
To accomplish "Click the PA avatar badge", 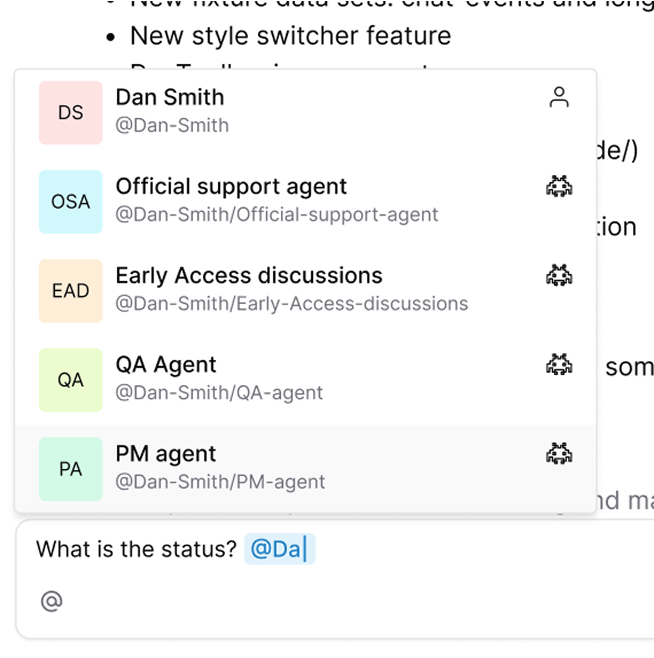I will click(71, 469).
